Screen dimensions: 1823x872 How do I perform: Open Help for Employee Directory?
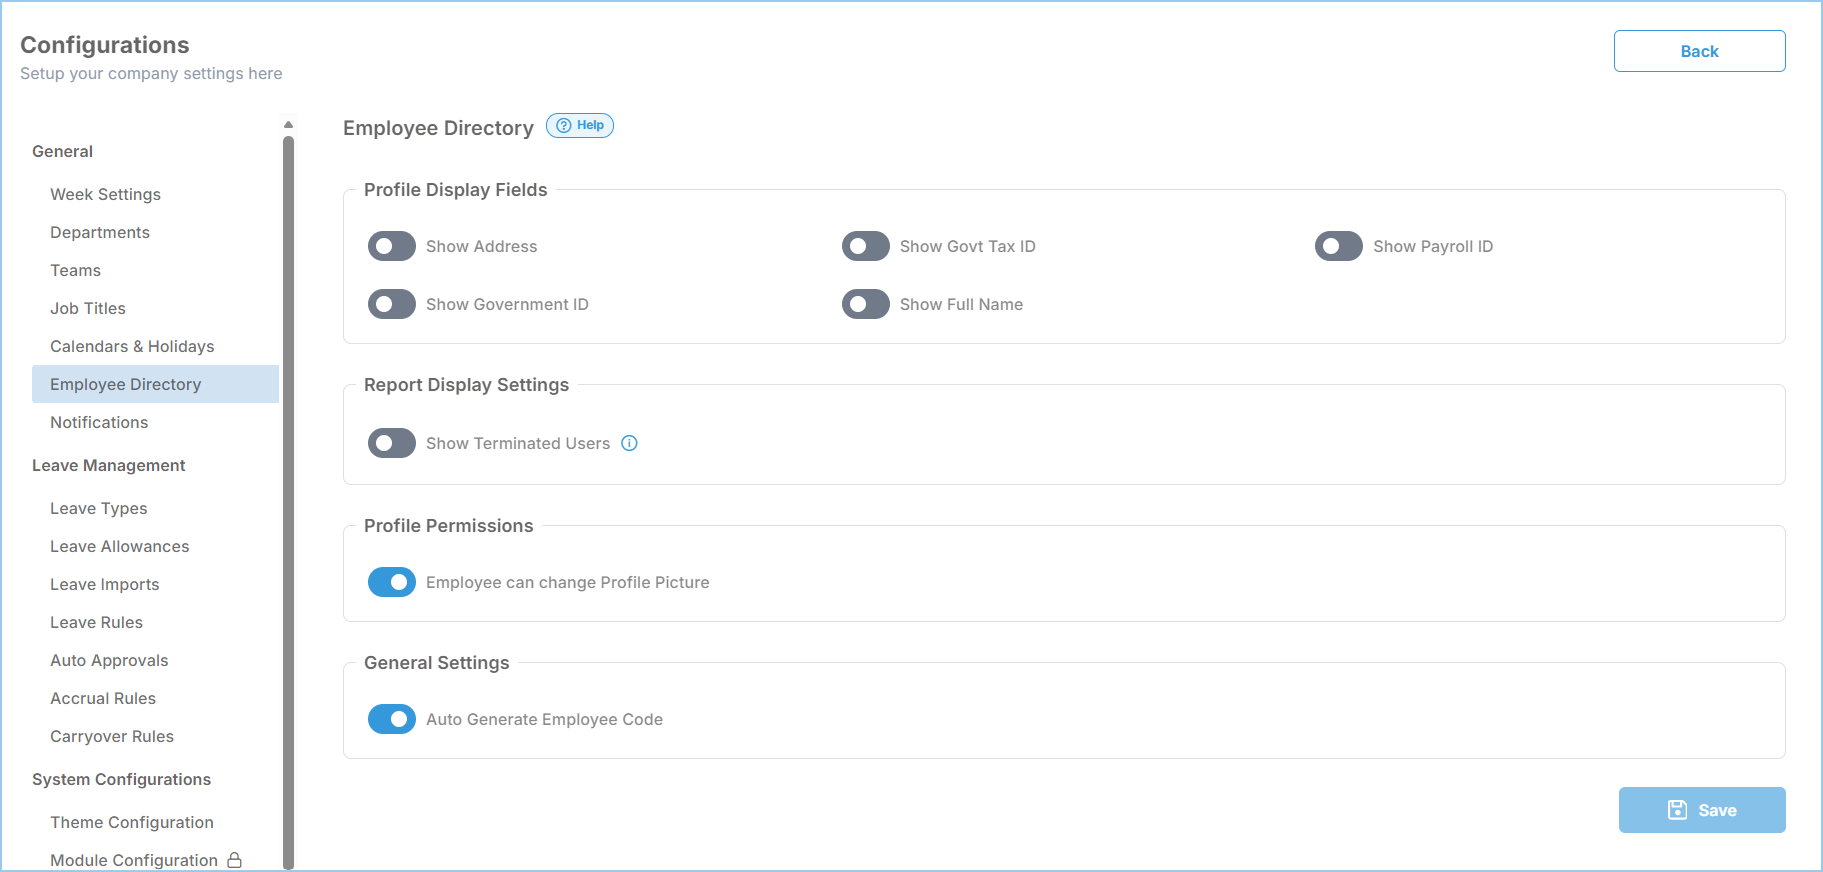pos(580,125)
